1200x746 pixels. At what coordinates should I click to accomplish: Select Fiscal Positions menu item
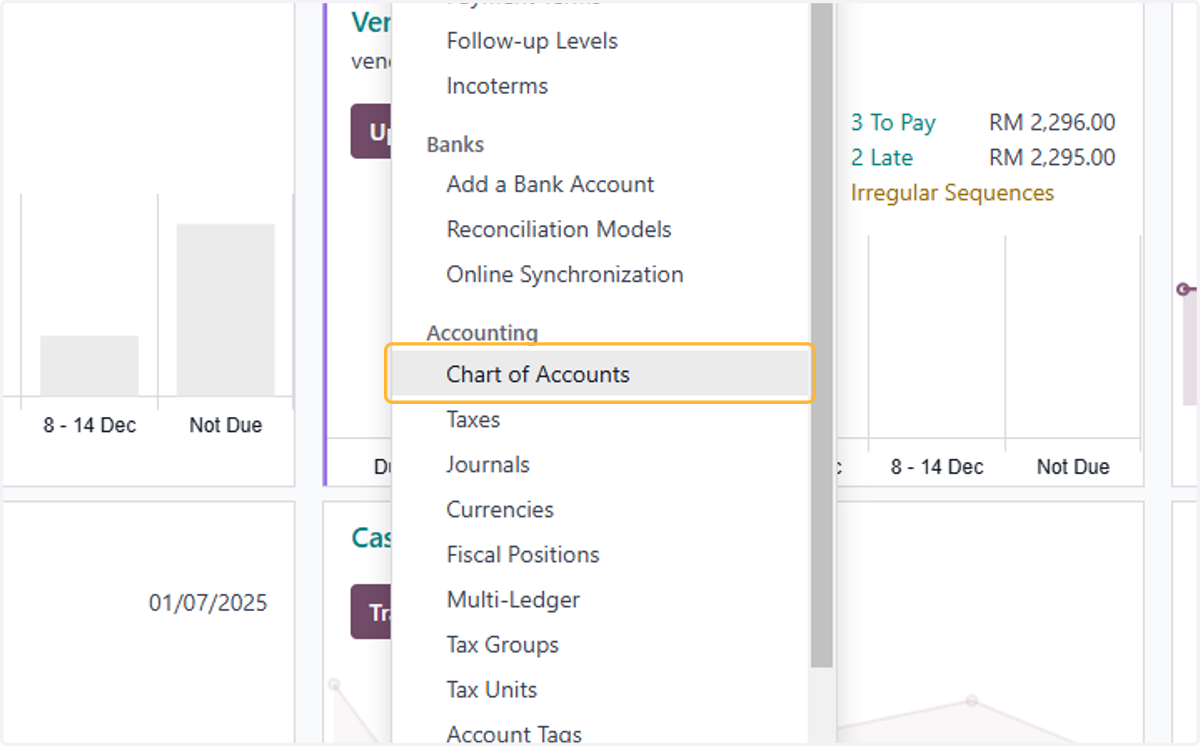tap(523, 554)
